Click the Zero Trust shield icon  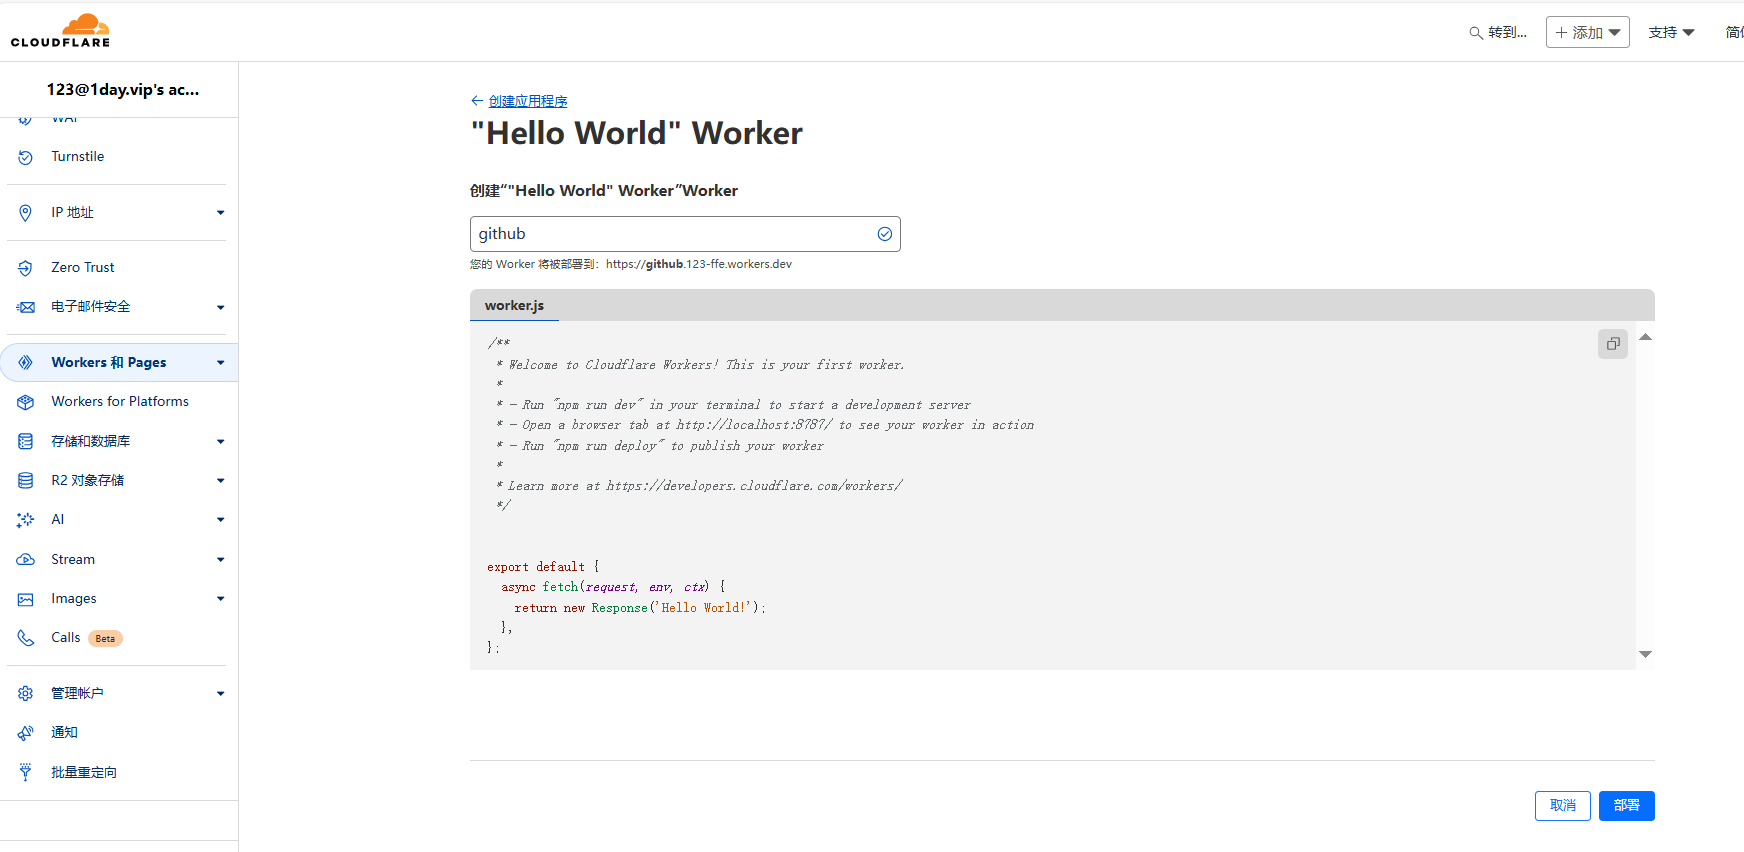coord(26,268)
